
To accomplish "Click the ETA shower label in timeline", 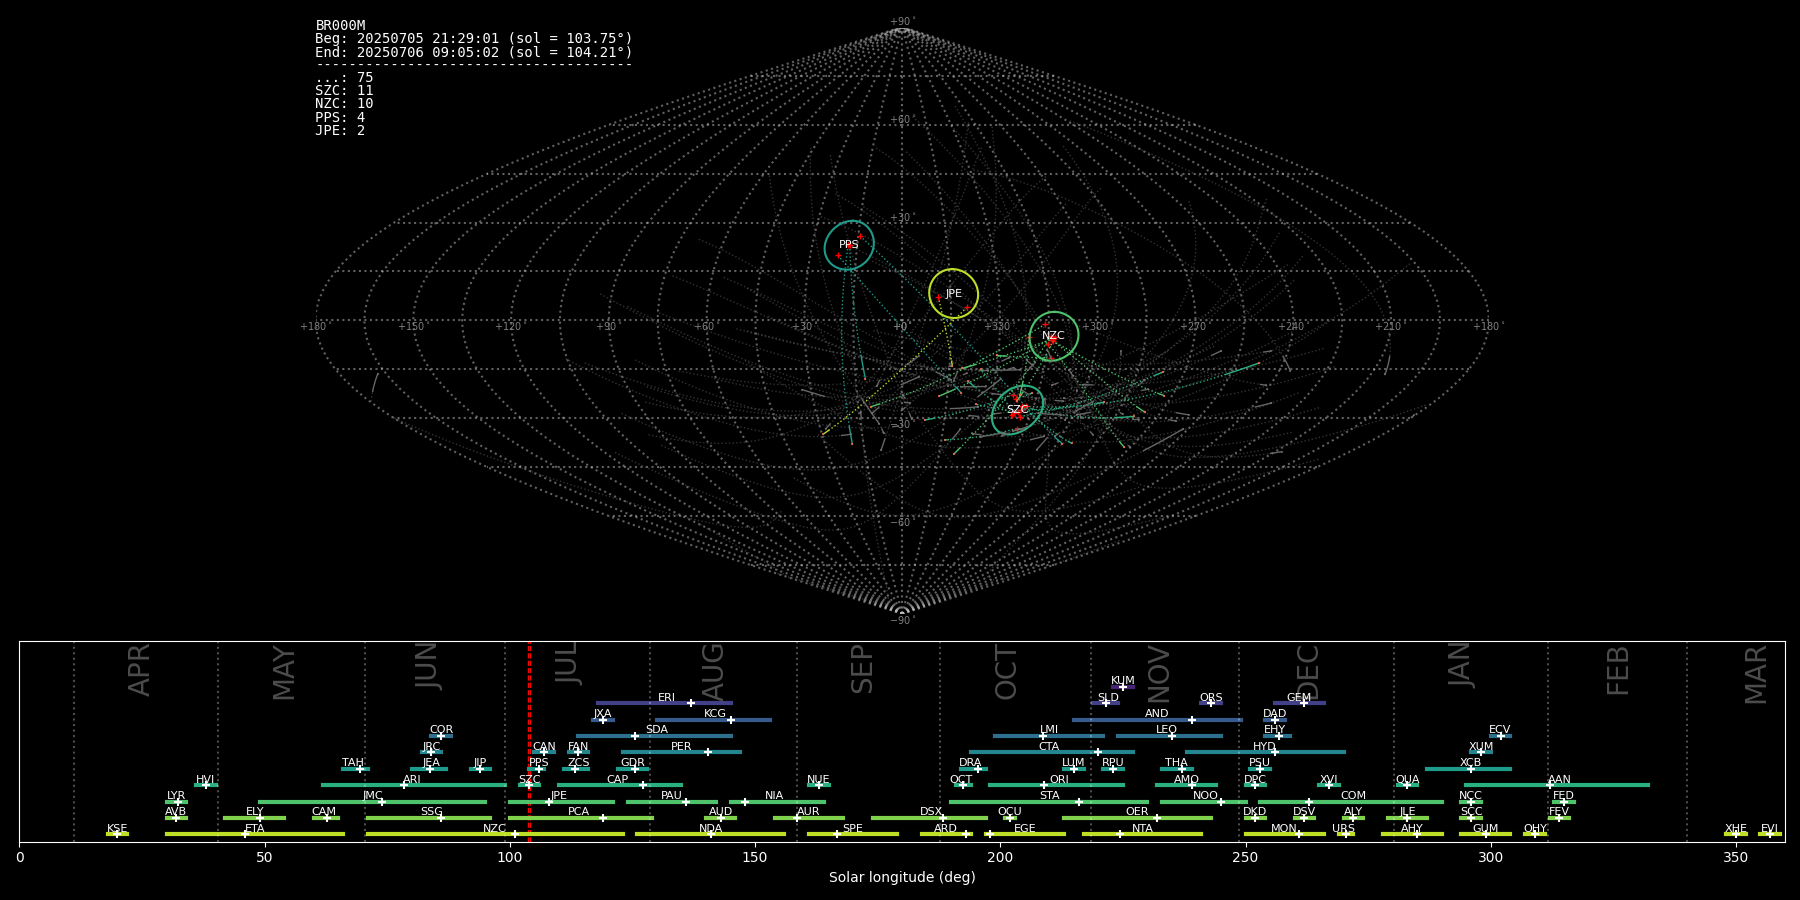I will [255, 829].
